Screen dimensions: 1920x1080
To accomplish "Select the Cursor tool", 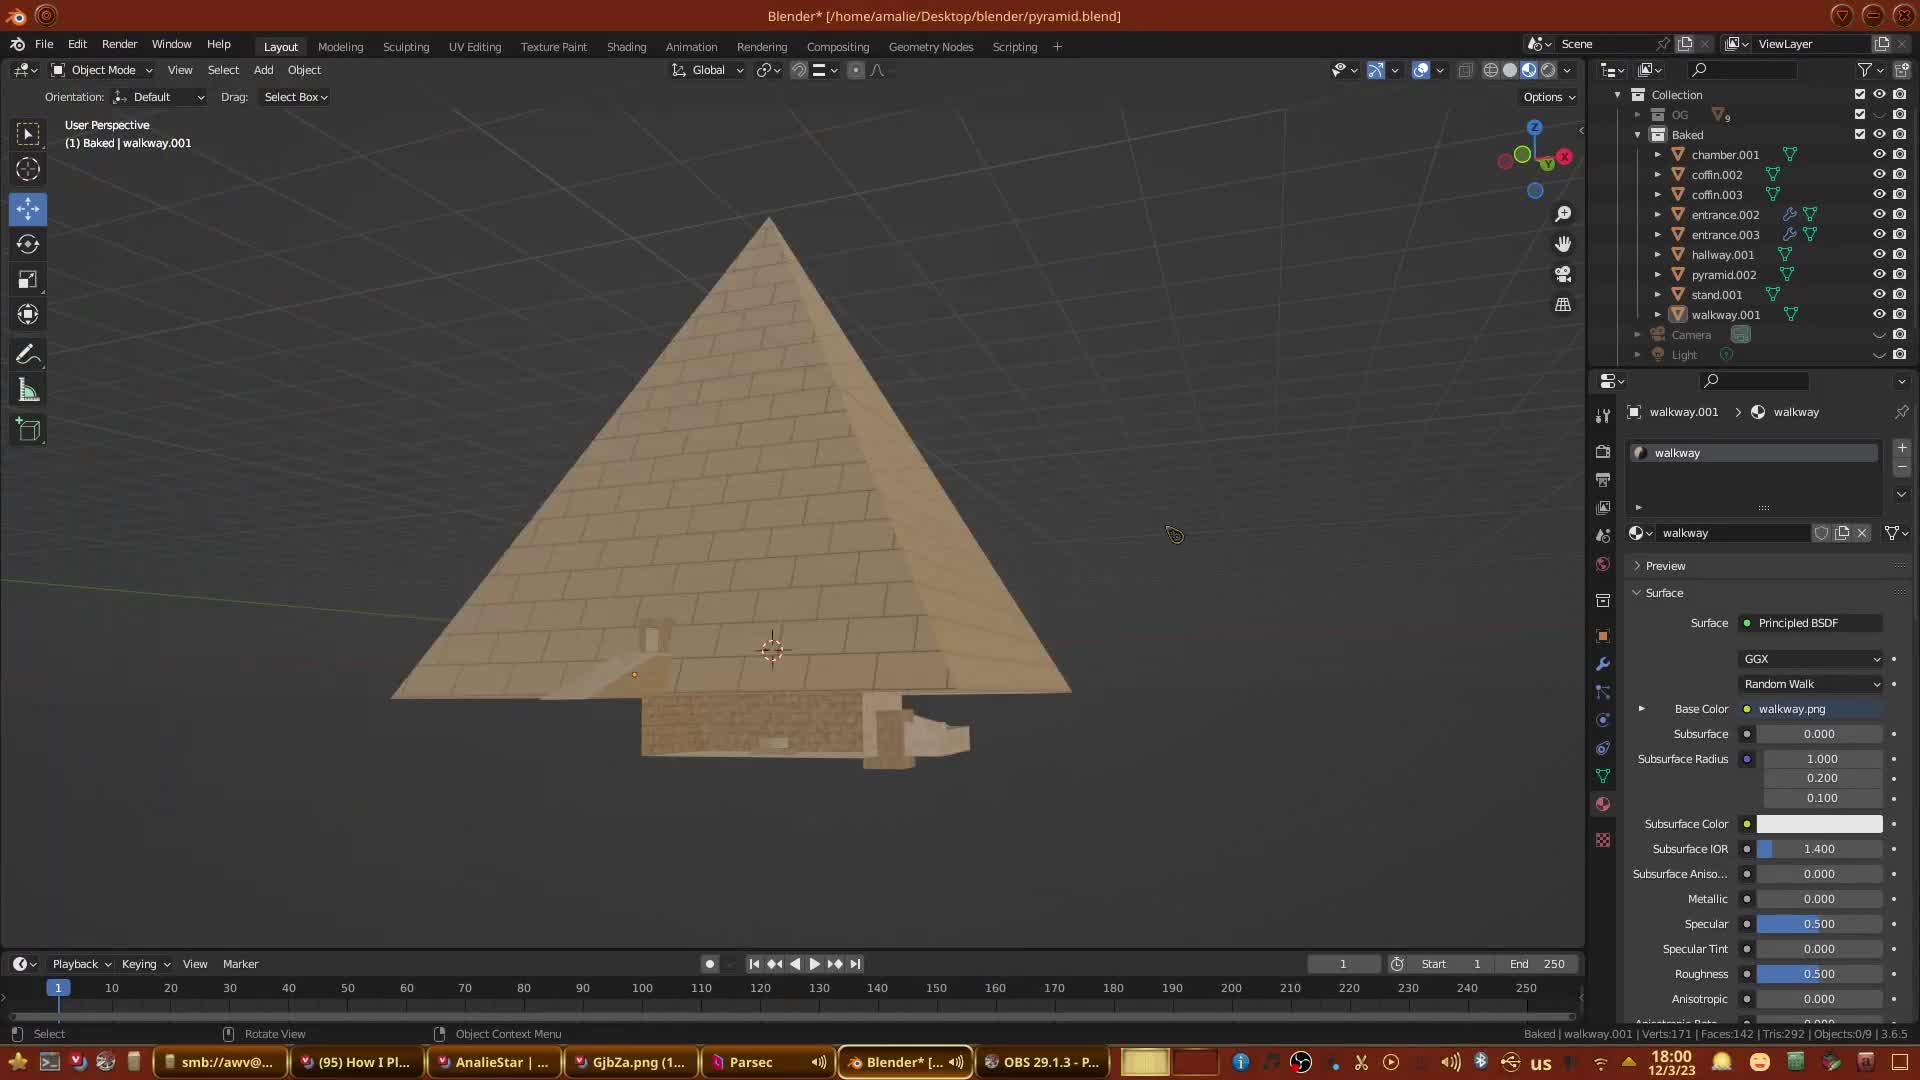I will [x=28, y=169].
